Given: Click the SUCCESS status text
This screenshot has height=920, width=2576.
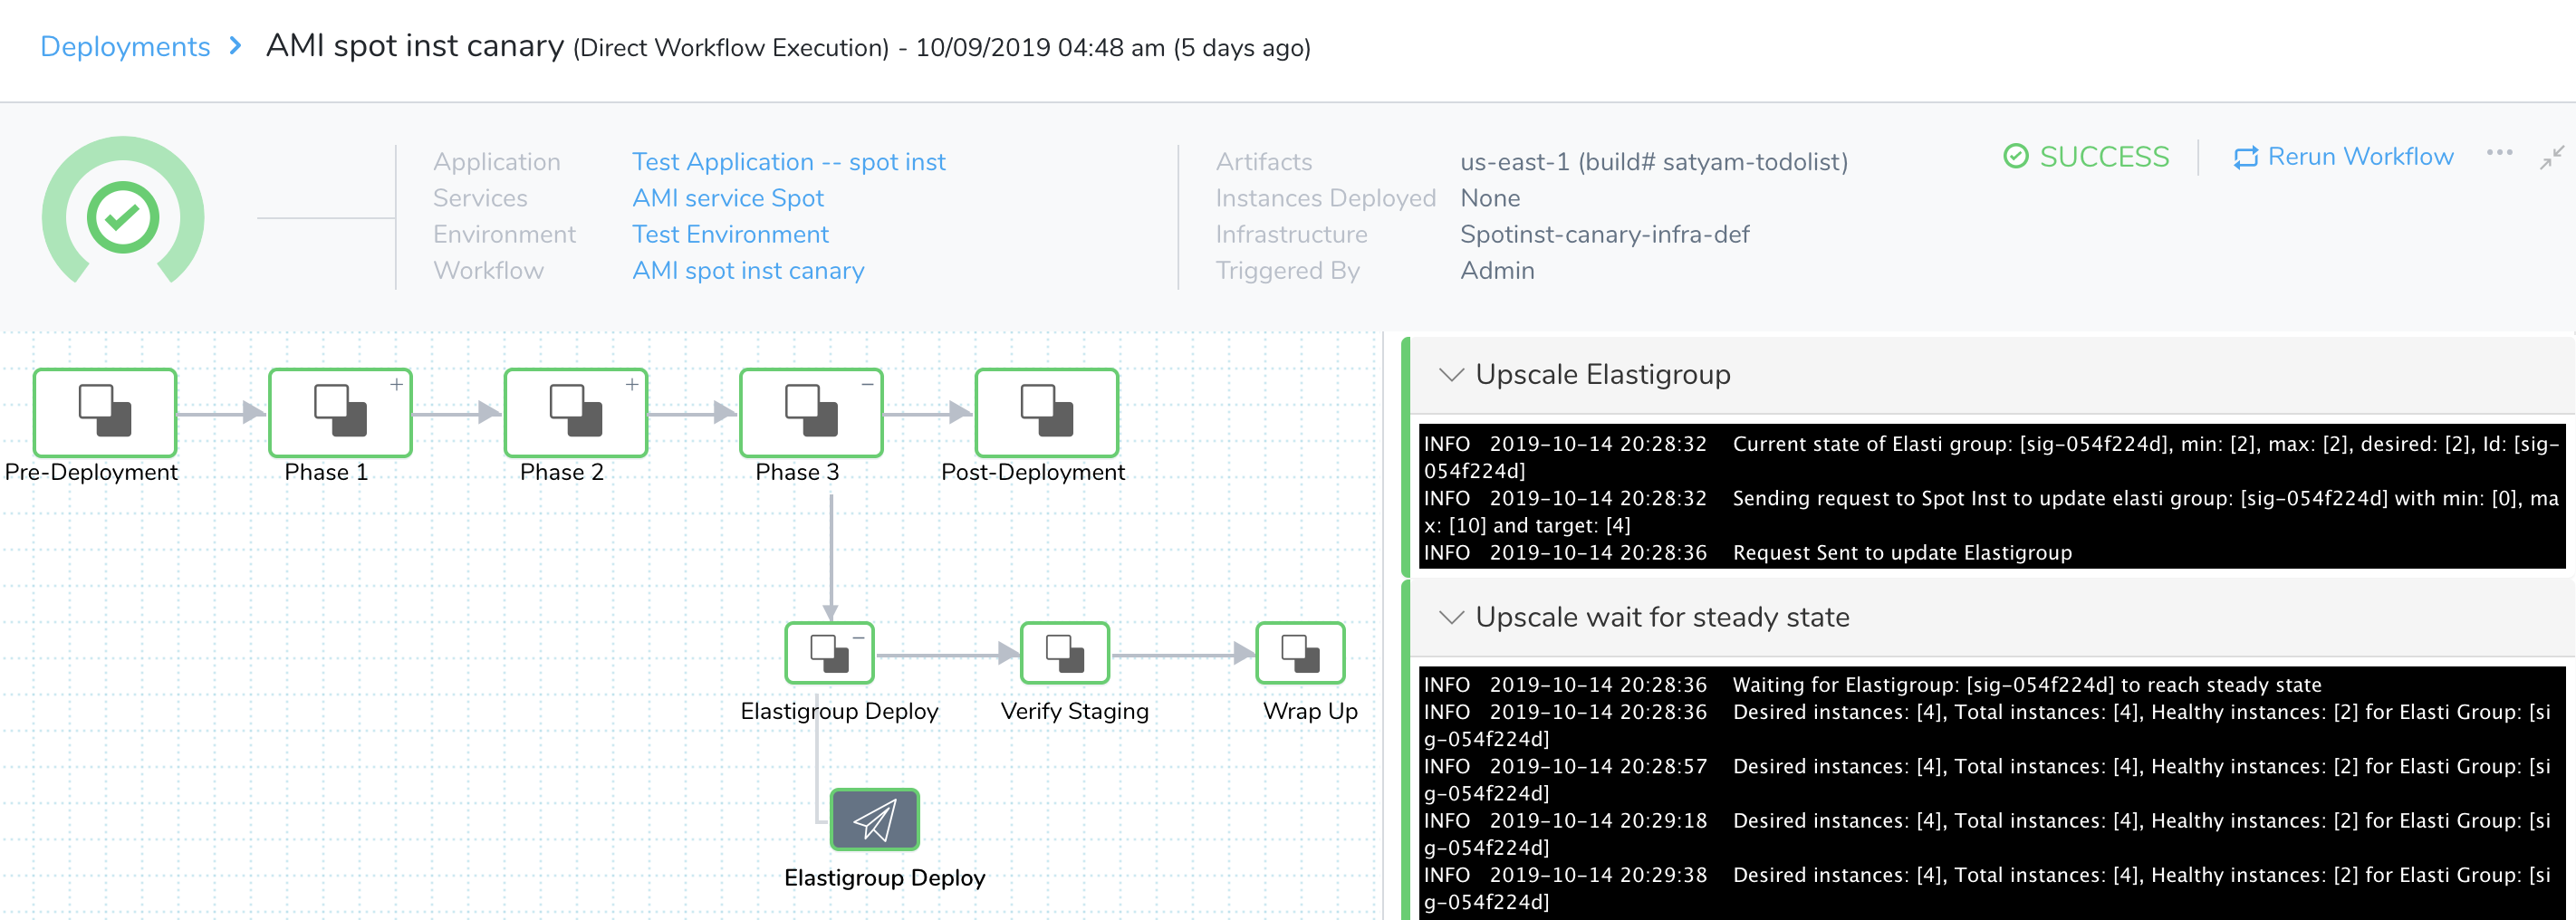Looking at the screenshot, I should [x=2104, y=157].
